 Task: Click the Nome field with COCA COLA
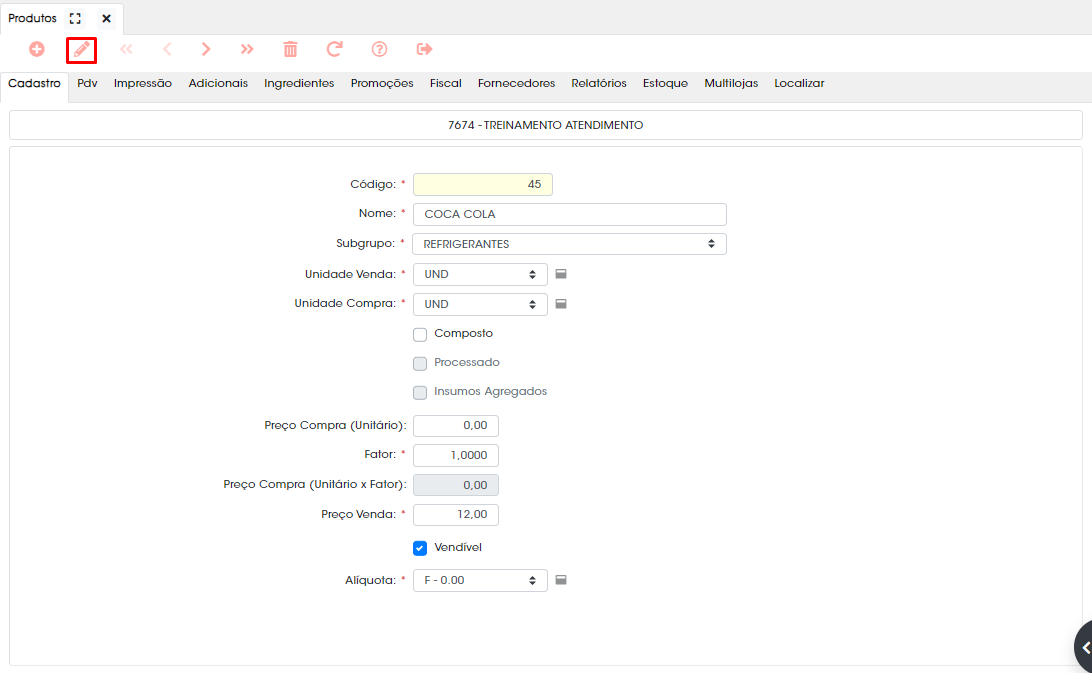point(570,214)
